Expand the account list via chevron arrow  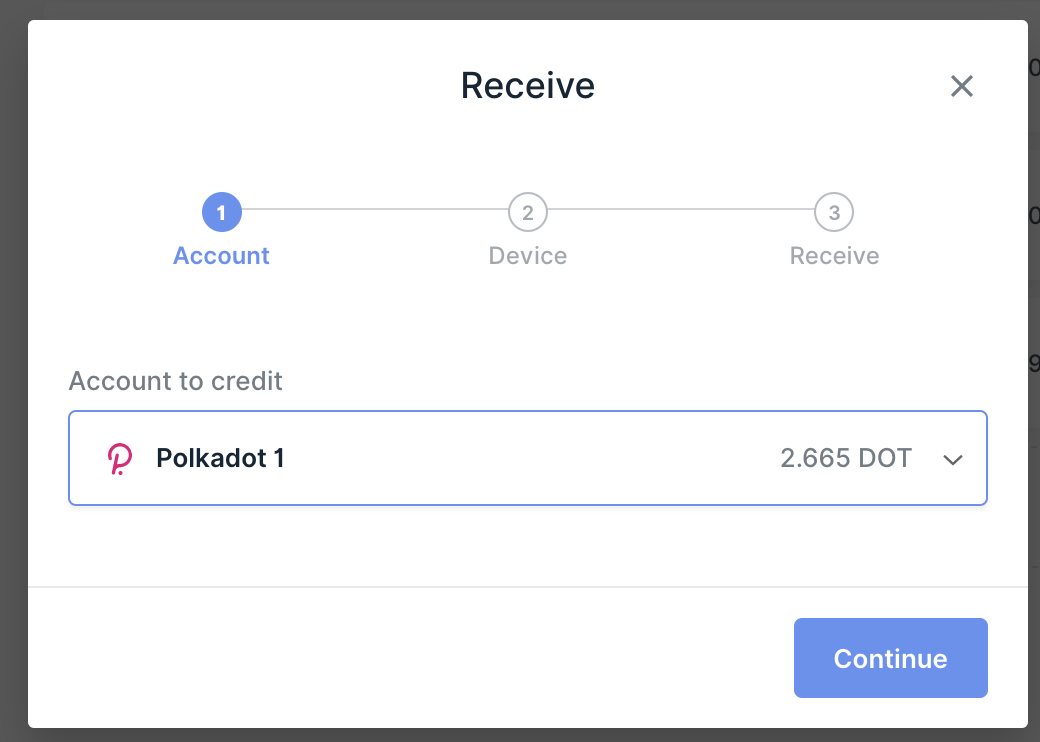(x=952, y=460)
